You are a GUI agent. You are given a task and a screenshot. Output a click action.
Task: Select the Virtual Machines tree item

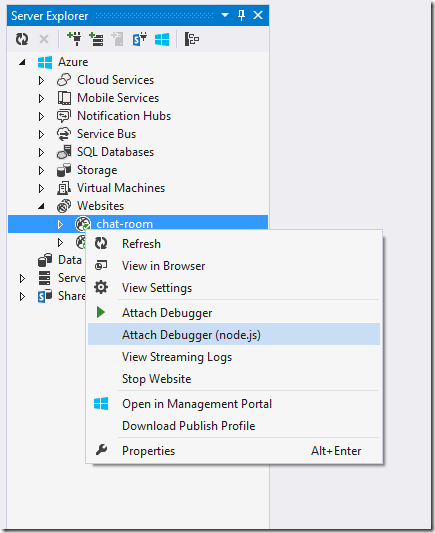pyautogui.click(x=121, y=188)
